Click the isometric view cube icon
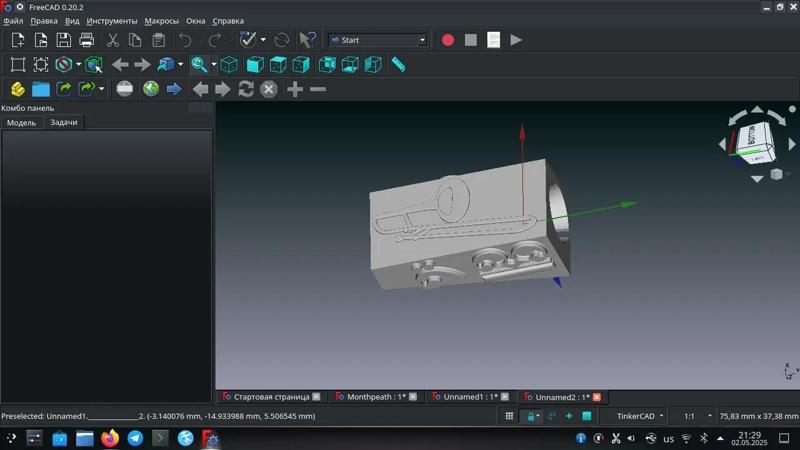This screenshot has width=800, height=450. click(229, 65)
